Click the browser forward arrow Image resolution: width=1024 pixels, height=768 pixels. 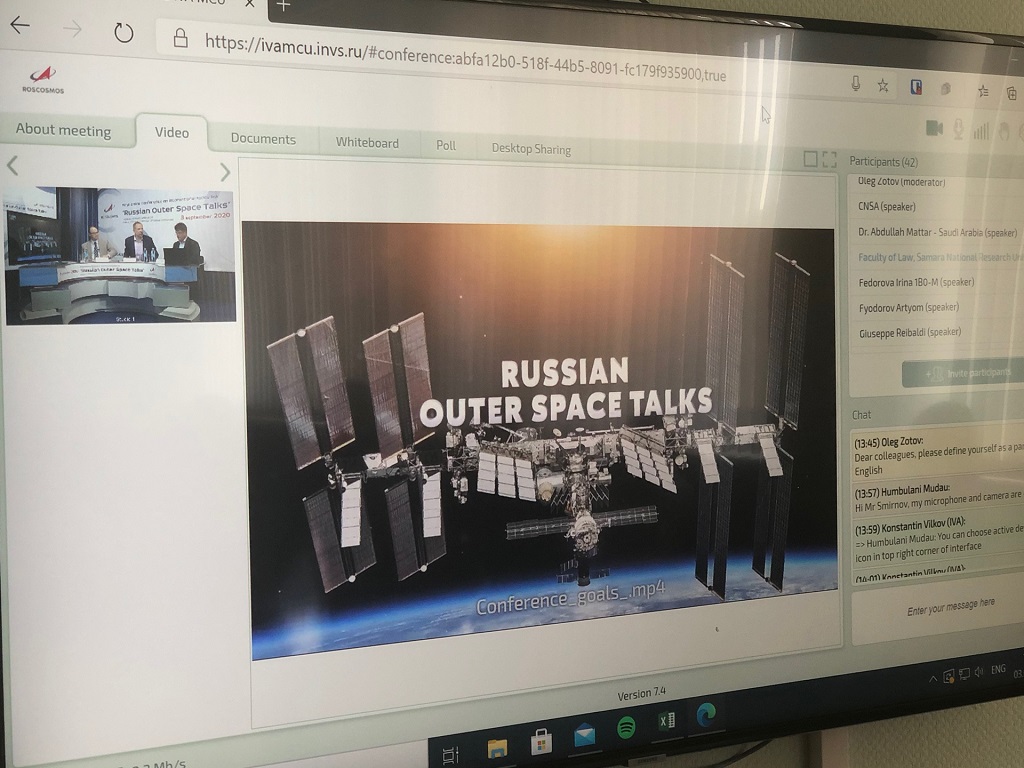(72, 29)
